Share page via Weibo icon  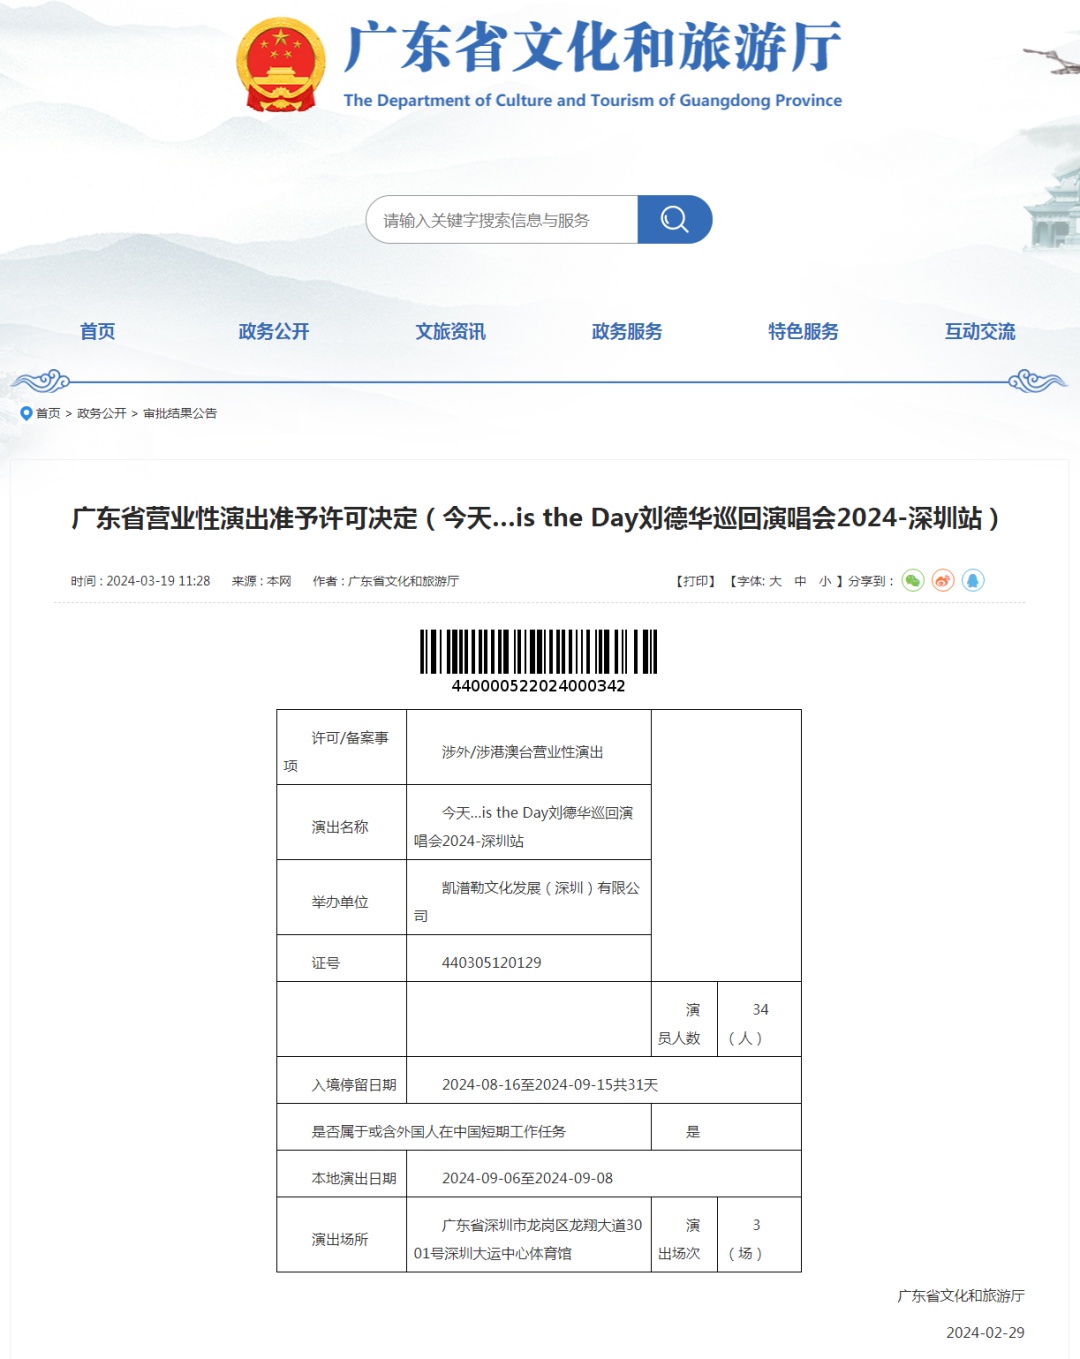click(943, 581)
